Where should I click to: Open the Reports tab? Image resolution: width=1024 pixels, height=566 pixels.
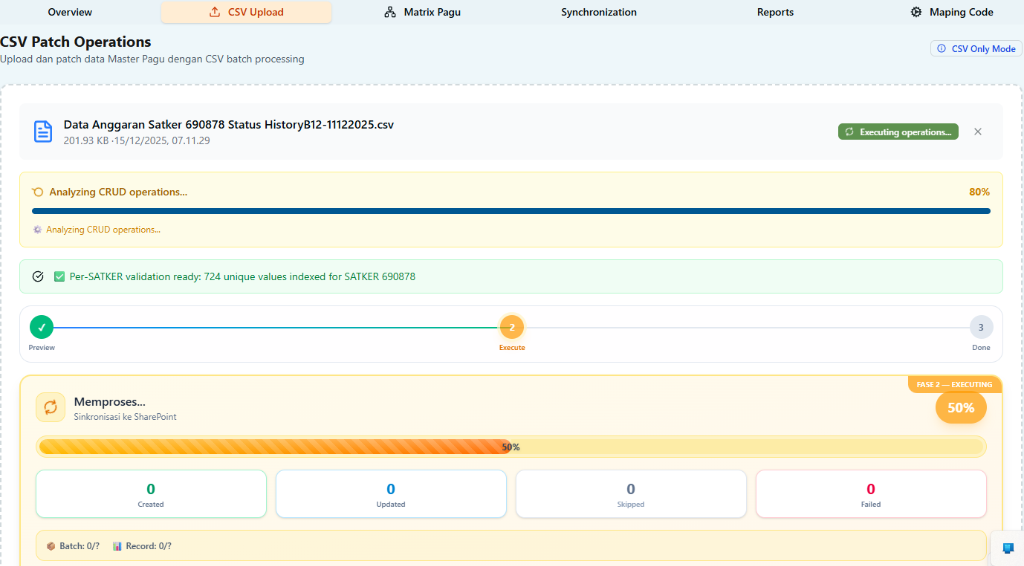[775, 13]
